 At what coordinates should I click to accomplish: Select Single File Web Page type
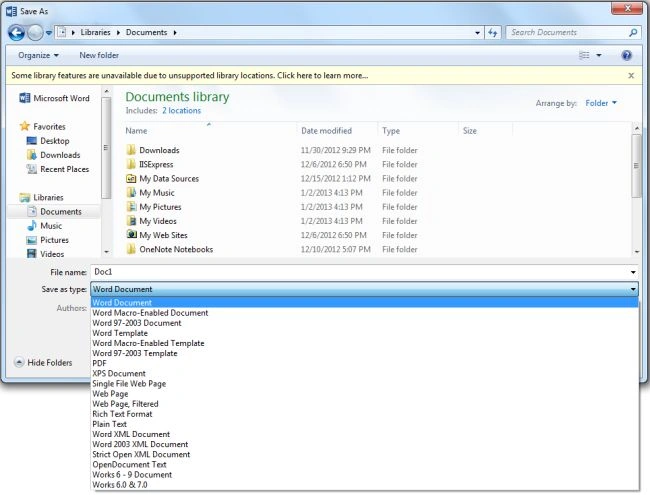364,384
